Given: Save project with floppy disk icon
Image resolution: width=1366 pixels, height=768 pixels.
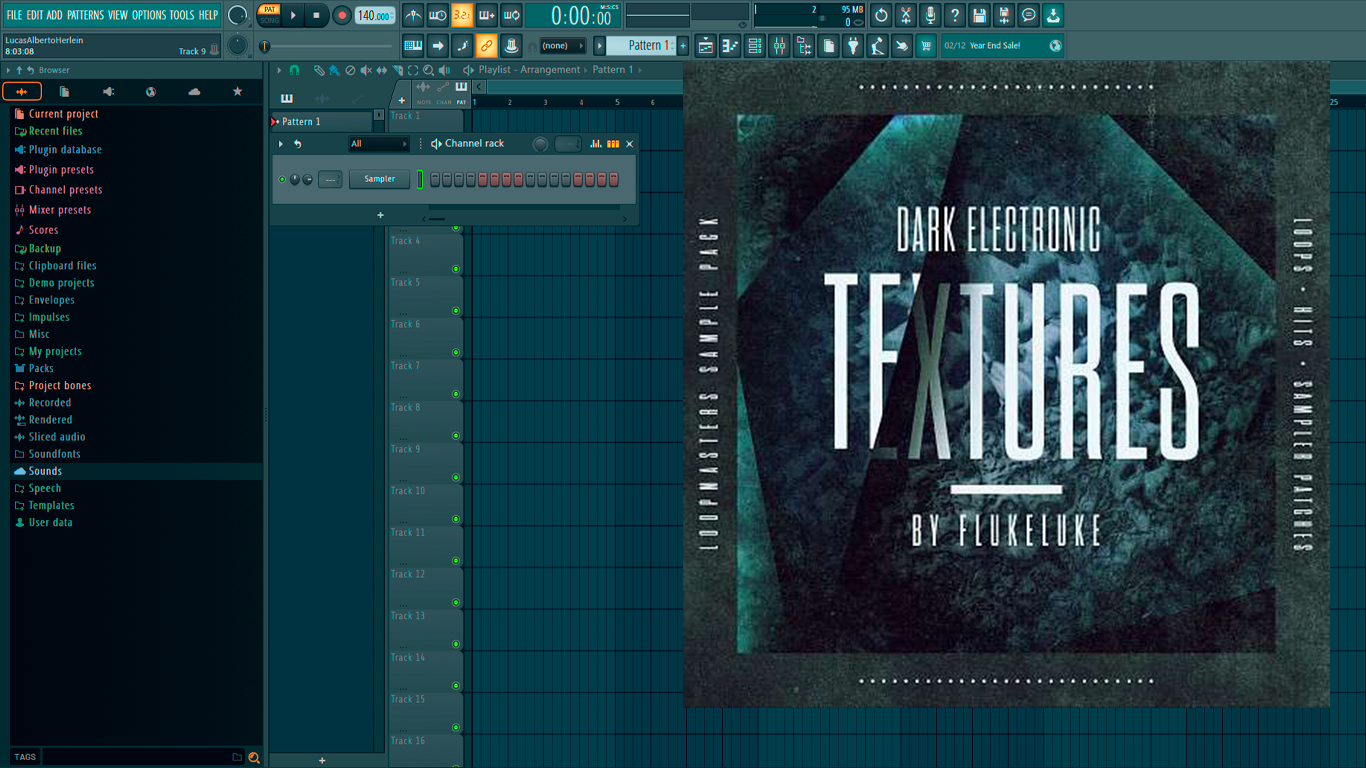Looking at the screenshot, I should 979,15.
